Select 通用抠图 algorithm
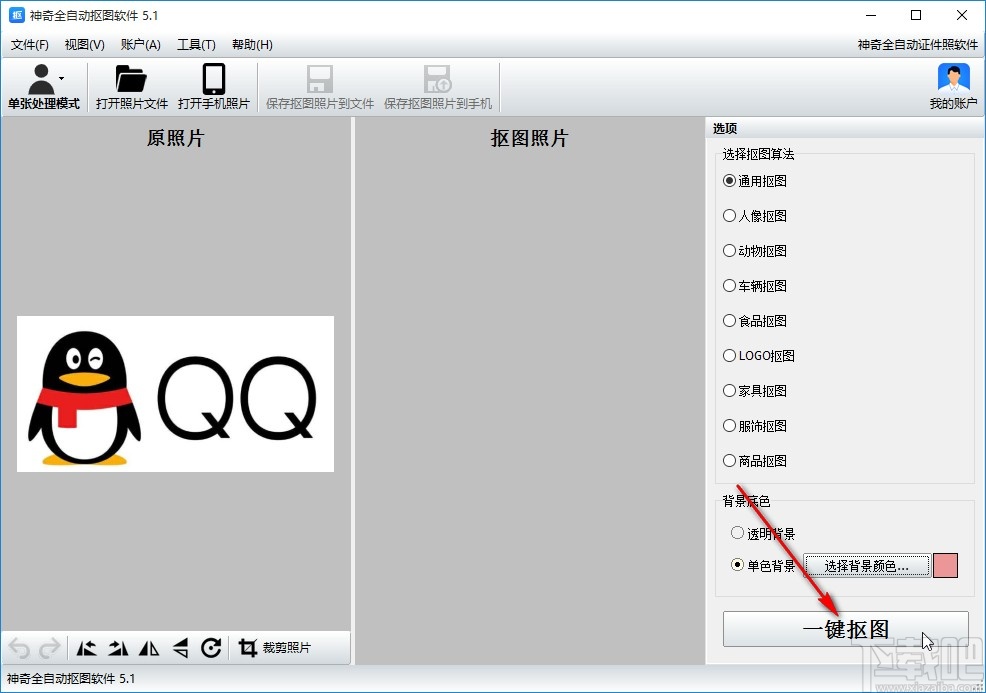This screenshot has width=986, height=693. pos(755,181)
